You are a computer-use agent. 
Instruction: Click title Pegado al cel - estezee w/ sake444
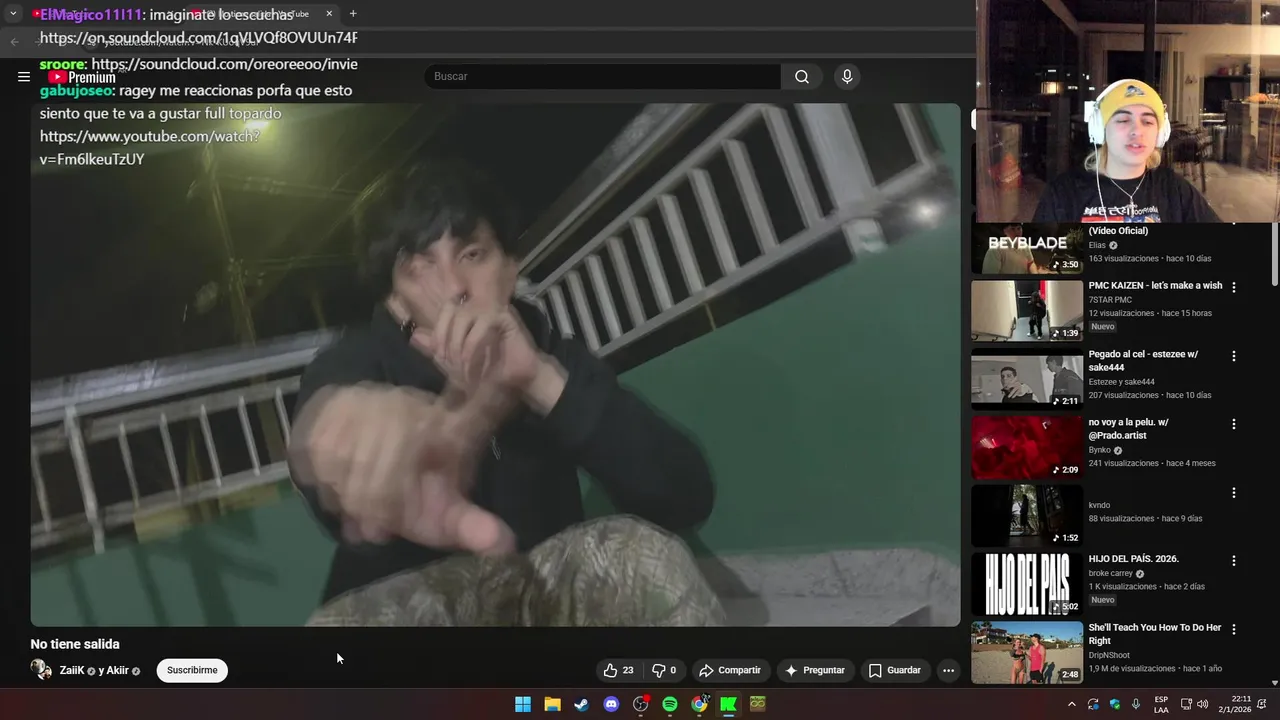pos(1143,361)
